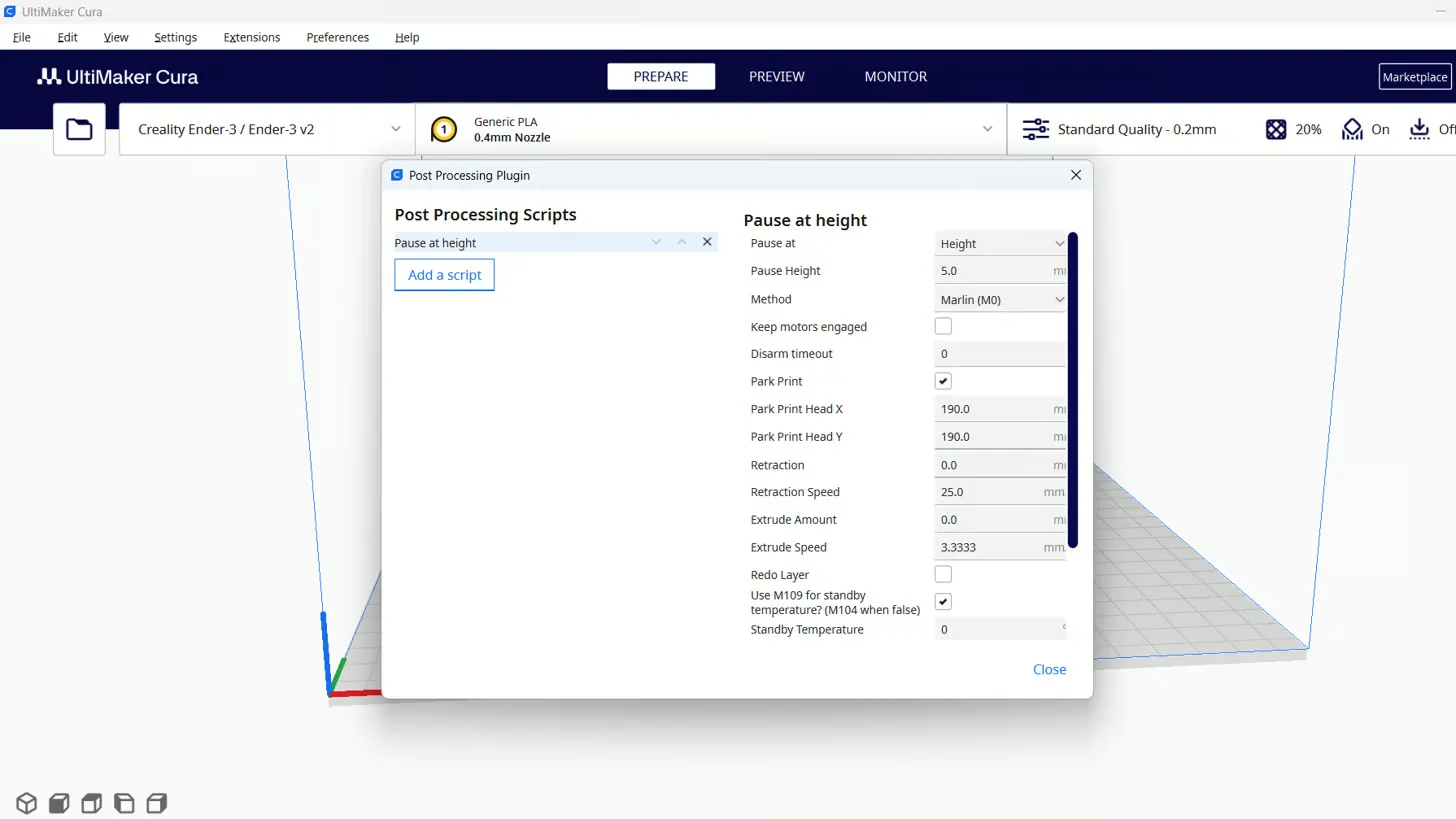Switch to the MONITOR stage

tap(896, 76)
